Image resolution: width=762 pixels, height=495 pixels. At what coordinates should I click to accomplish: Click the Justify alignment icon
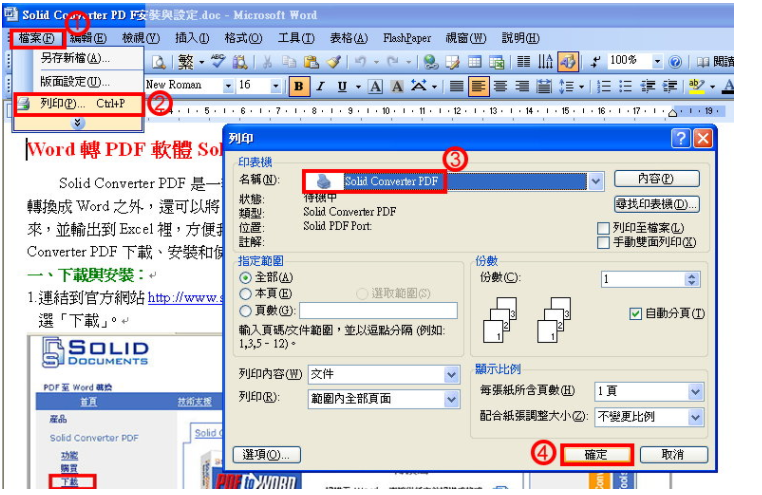tap(456, 86)
